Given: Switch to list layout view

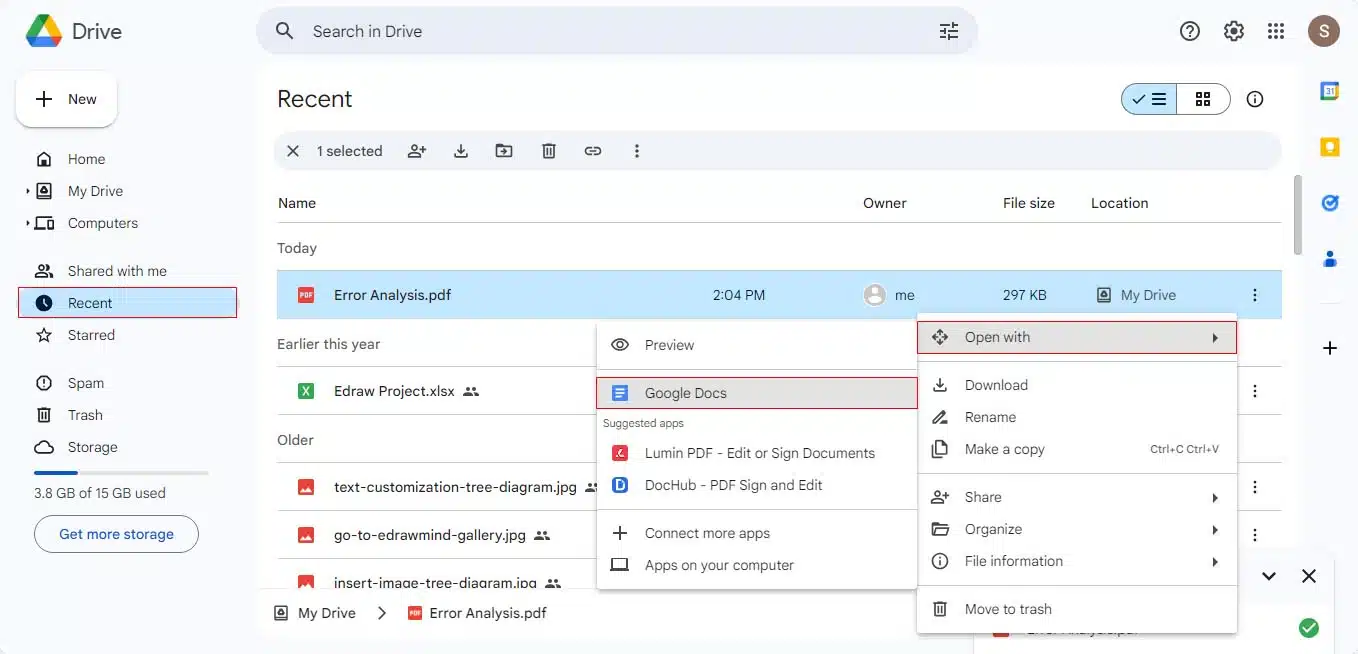Looking at the screenshot, I should (x=1149, y=99).
